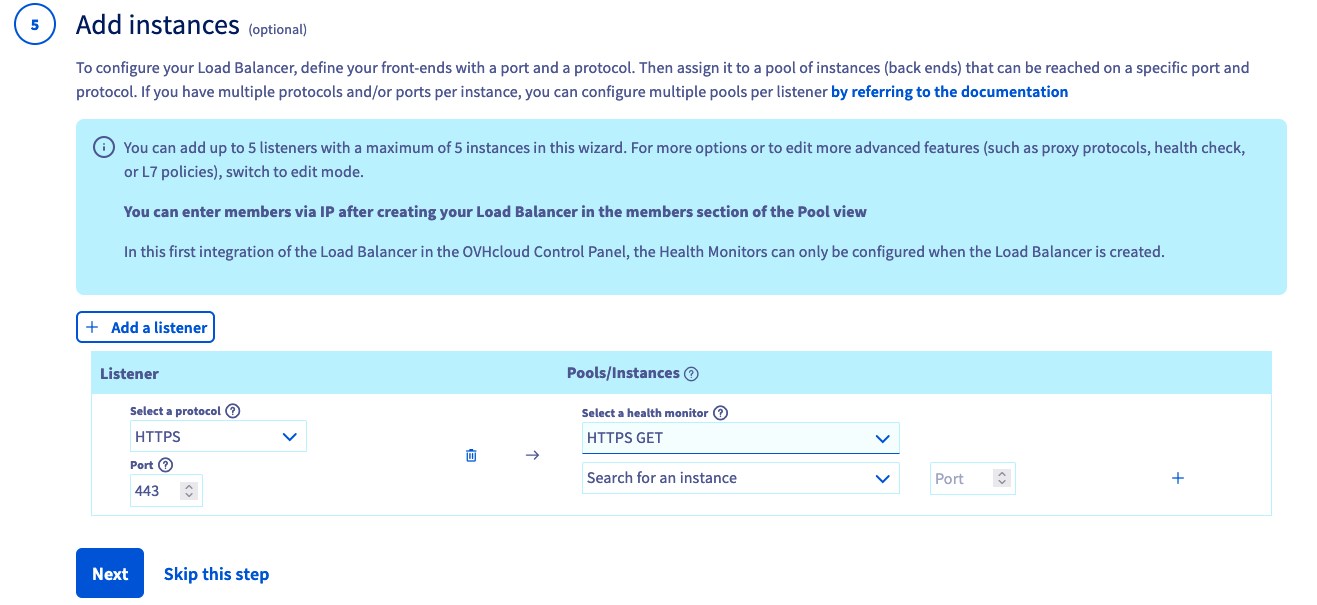Open the Search for an instance dropdown
Image resolution: width=1317 pixels, height=605 pixels.
740,478
